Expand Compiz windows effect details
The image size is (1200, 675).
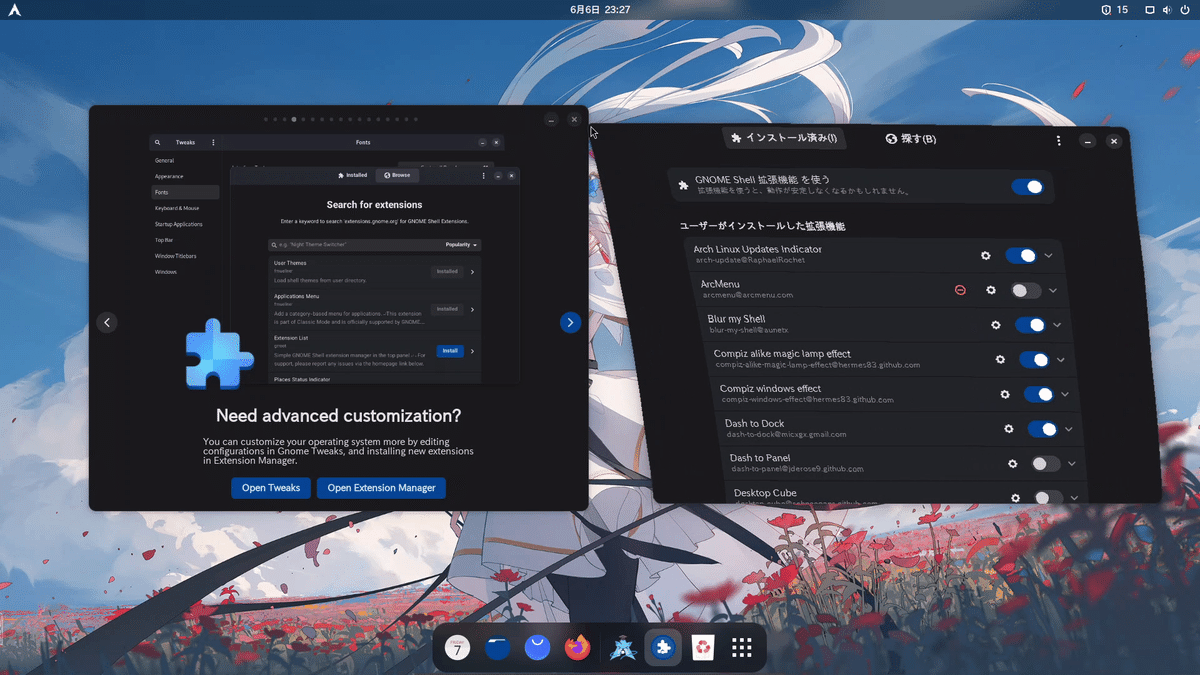click(x=1065, y=394)
